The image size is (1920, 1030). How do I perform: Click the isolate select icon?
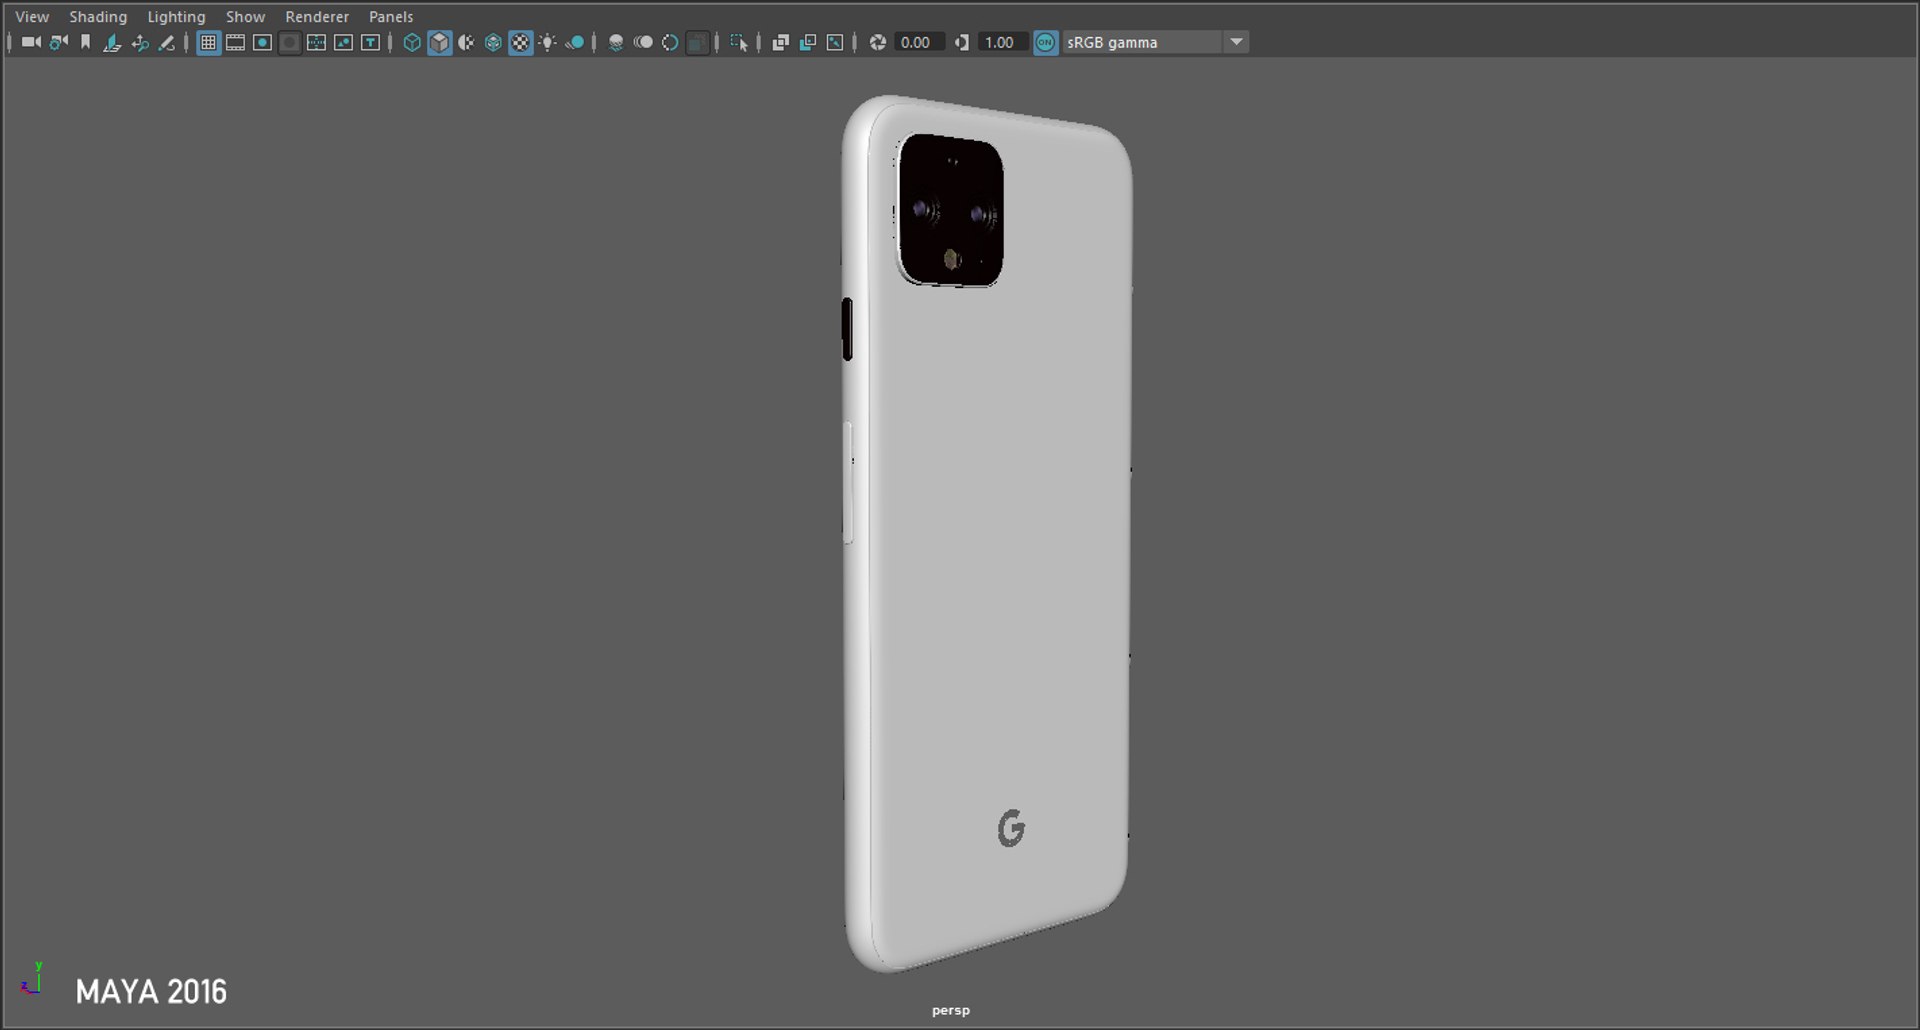(739, 42)
